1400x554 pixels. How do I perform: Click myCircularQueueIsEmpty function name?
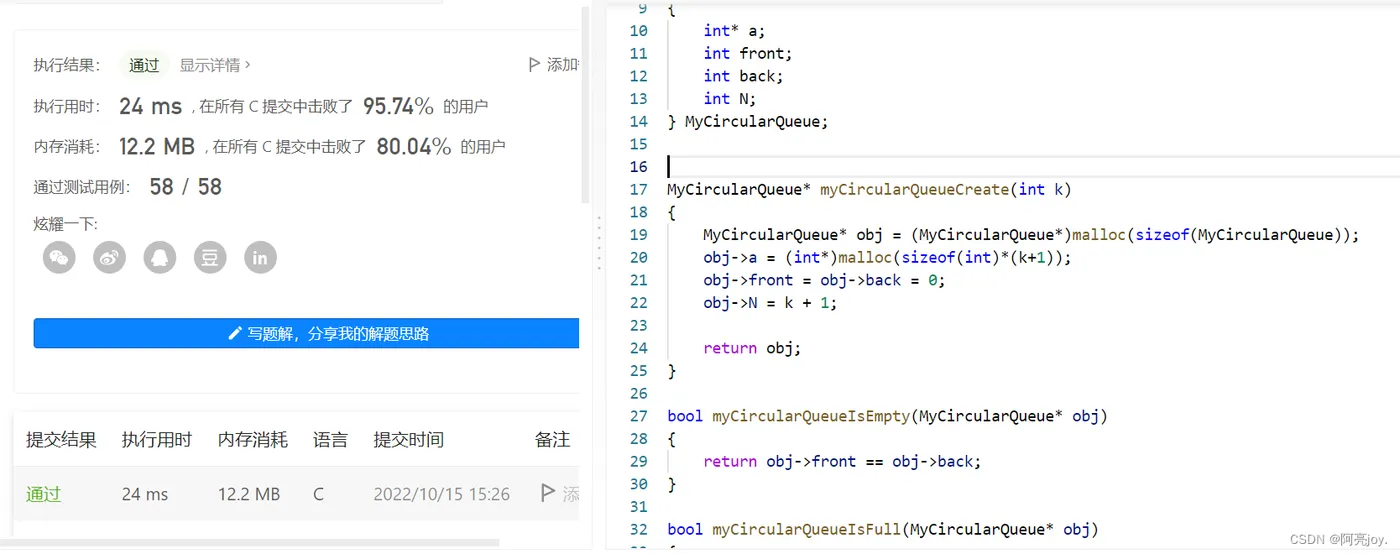click(811, 415)
